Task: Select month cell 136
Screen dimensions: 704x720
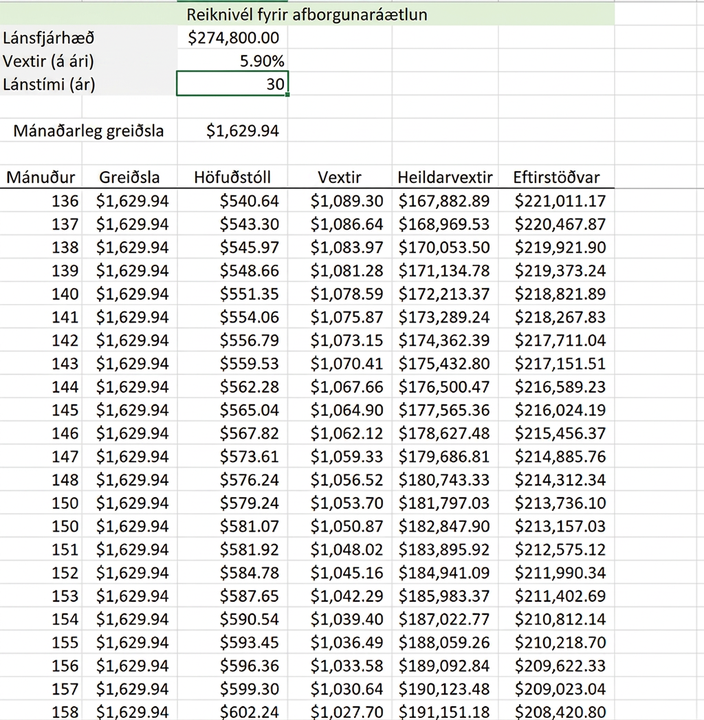Action: coord(41,201)
